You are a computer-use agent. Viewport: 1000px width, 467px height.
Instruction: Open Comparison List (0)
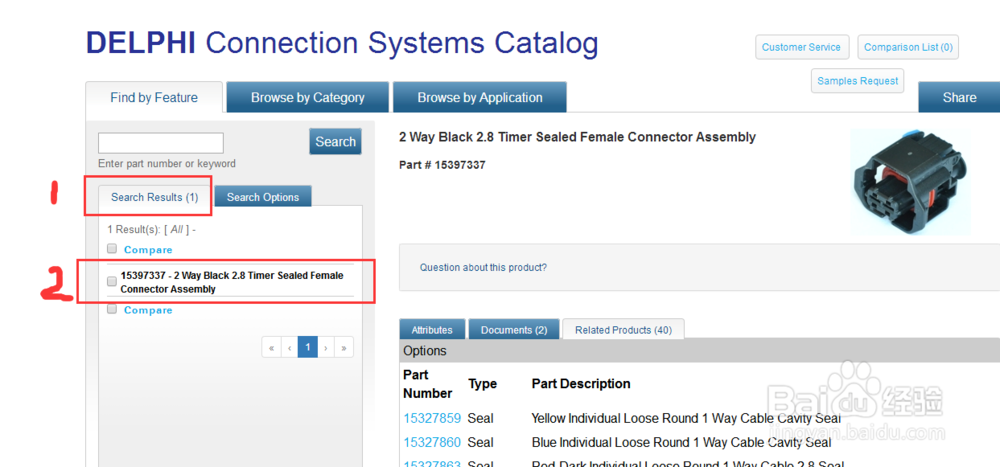tap(908, 47)
